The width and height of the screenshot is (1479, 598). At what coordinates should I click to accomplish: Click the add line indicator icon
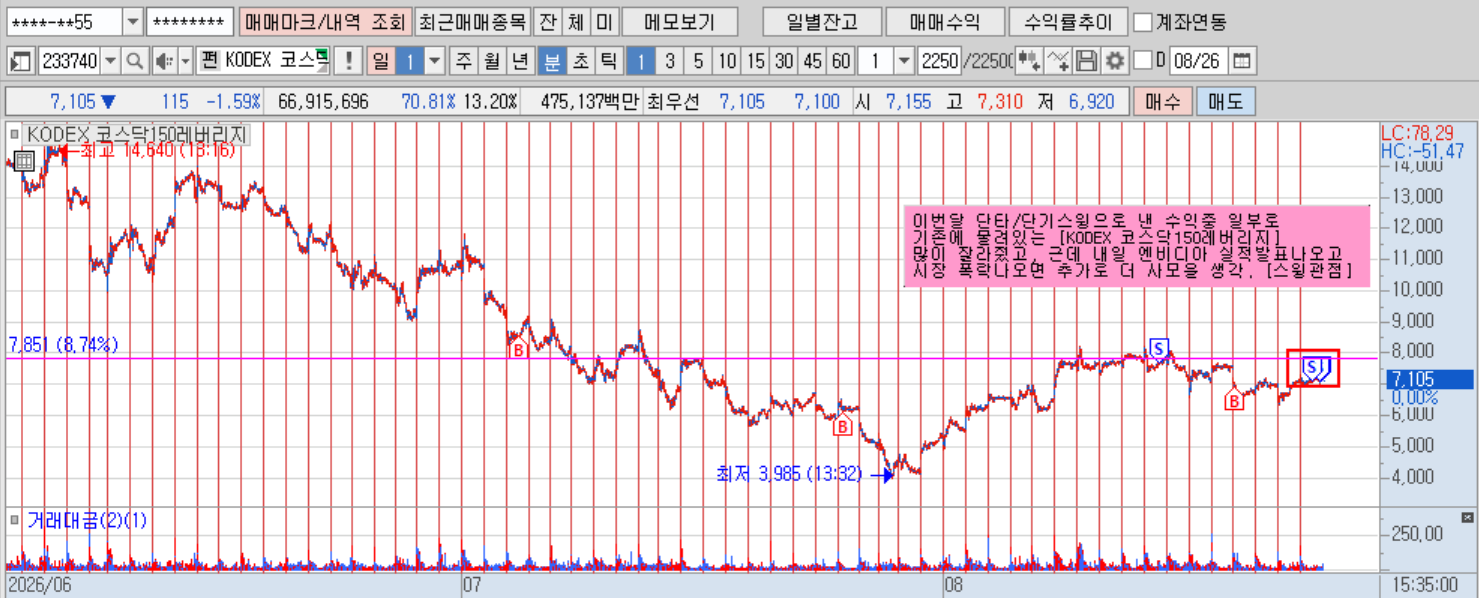pyautogui.click(x=1058, y=62)
